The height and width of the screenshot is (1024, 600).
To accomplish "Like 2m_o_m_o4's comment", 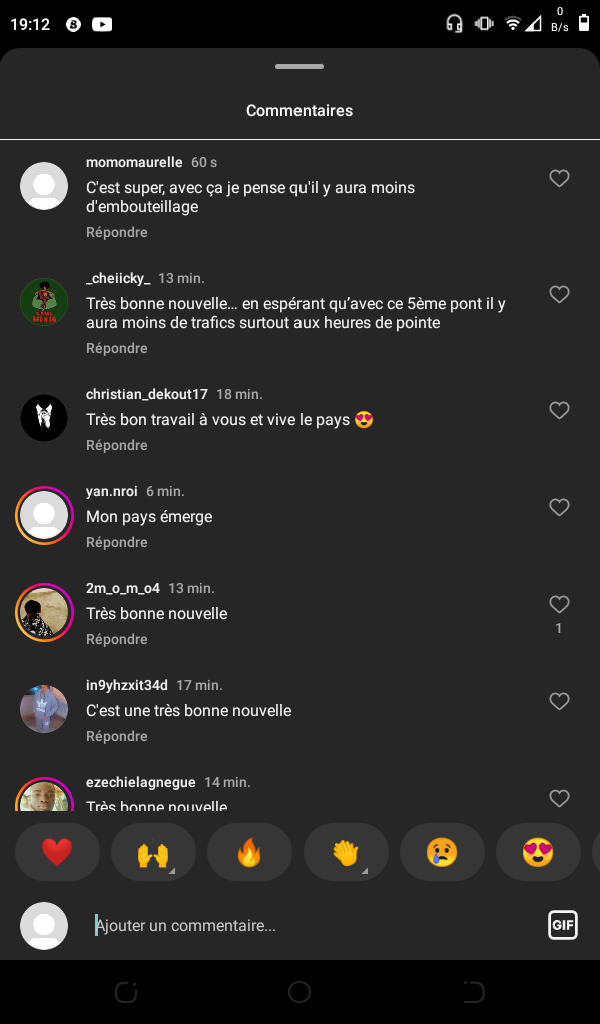I will point(559,605).
